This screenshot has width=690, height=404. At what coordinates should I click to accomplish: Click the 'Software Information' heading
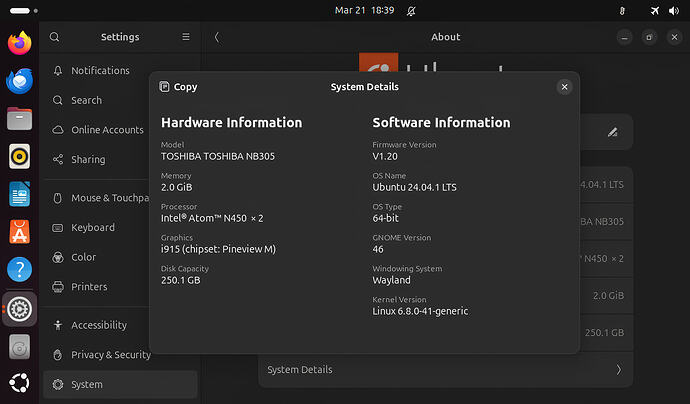pyautogui.click(x=441, y=122)
